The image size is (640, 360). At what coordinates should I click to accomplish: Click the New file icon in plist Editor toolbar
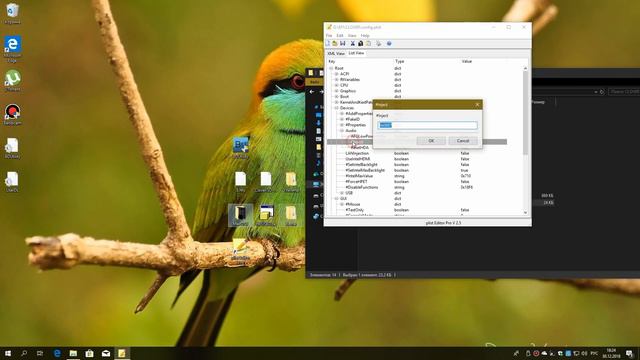pyautogui.click(x=327, y=43)
